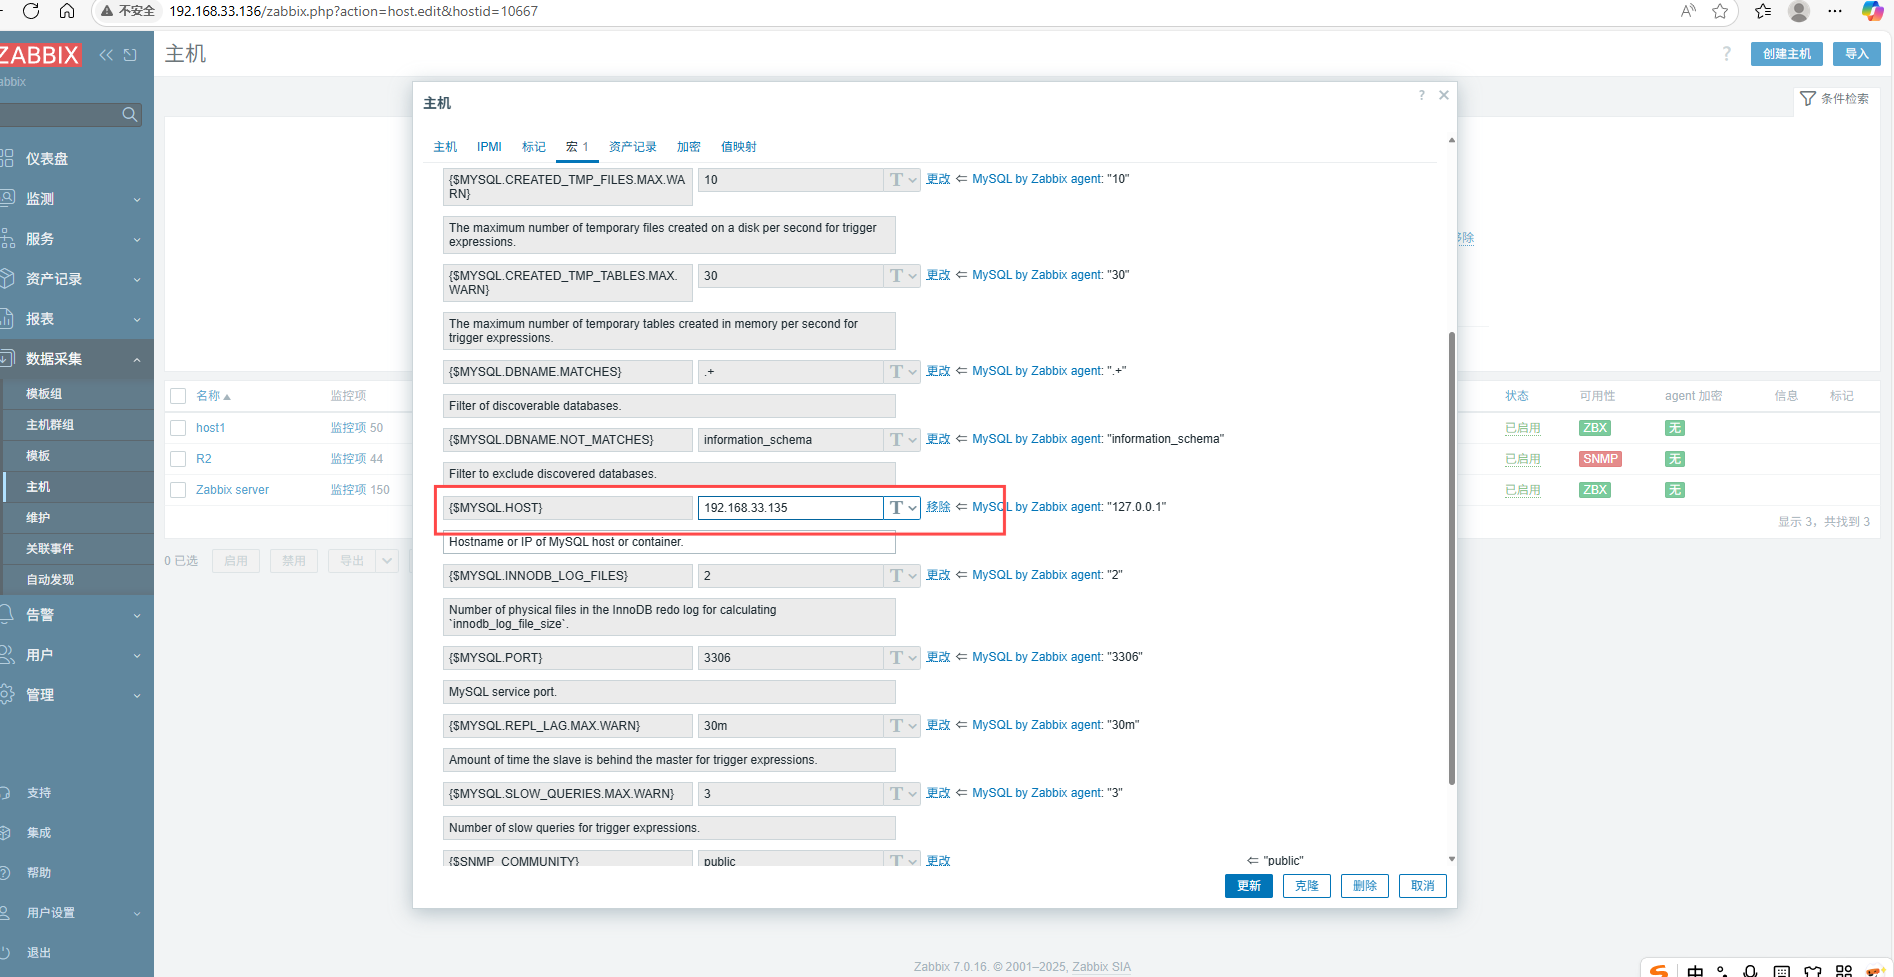Click the 克隆 button
Image resolution: width=1894 pixels, height=977 pixels.
click(x=1307, y=886)
